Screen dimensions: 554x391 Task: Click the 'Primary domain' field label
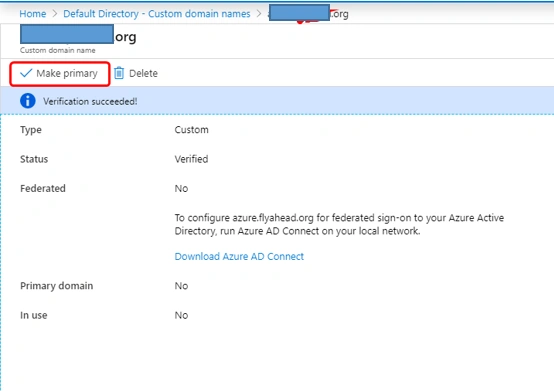tap(57, 286)
